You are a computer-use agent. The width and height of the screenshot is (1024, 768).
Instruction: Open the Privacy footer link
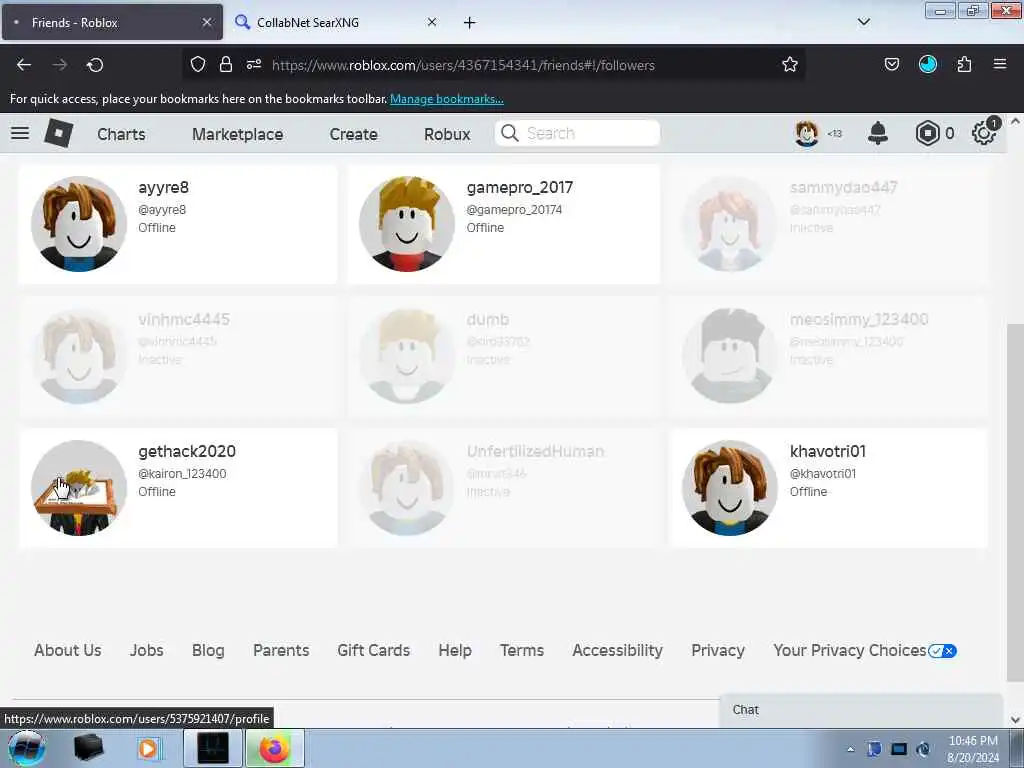coord(718,650)
